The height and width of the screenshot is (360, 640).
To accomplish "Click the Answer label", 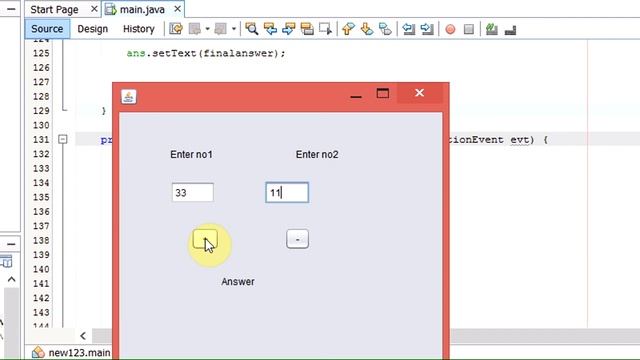I will click(238, 282).
